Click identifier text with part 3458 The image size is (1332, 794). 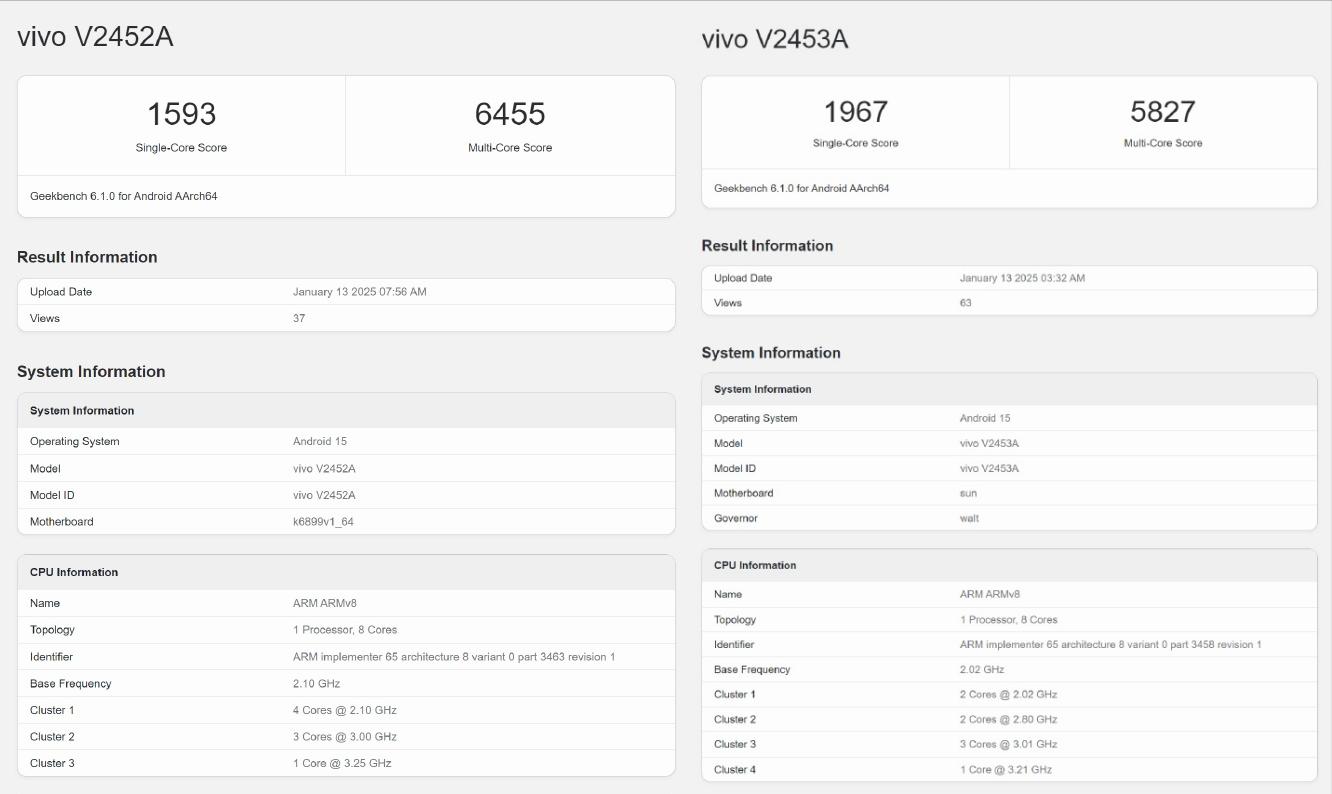click(x=1111, y=645)
